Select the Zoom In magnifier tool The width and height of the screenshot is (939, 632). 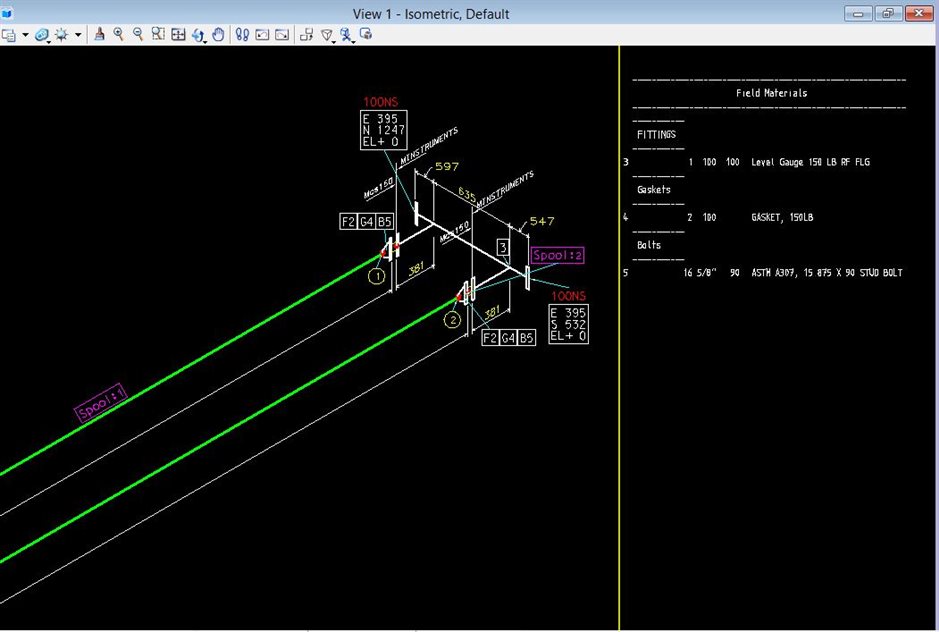tap(119, 34)
